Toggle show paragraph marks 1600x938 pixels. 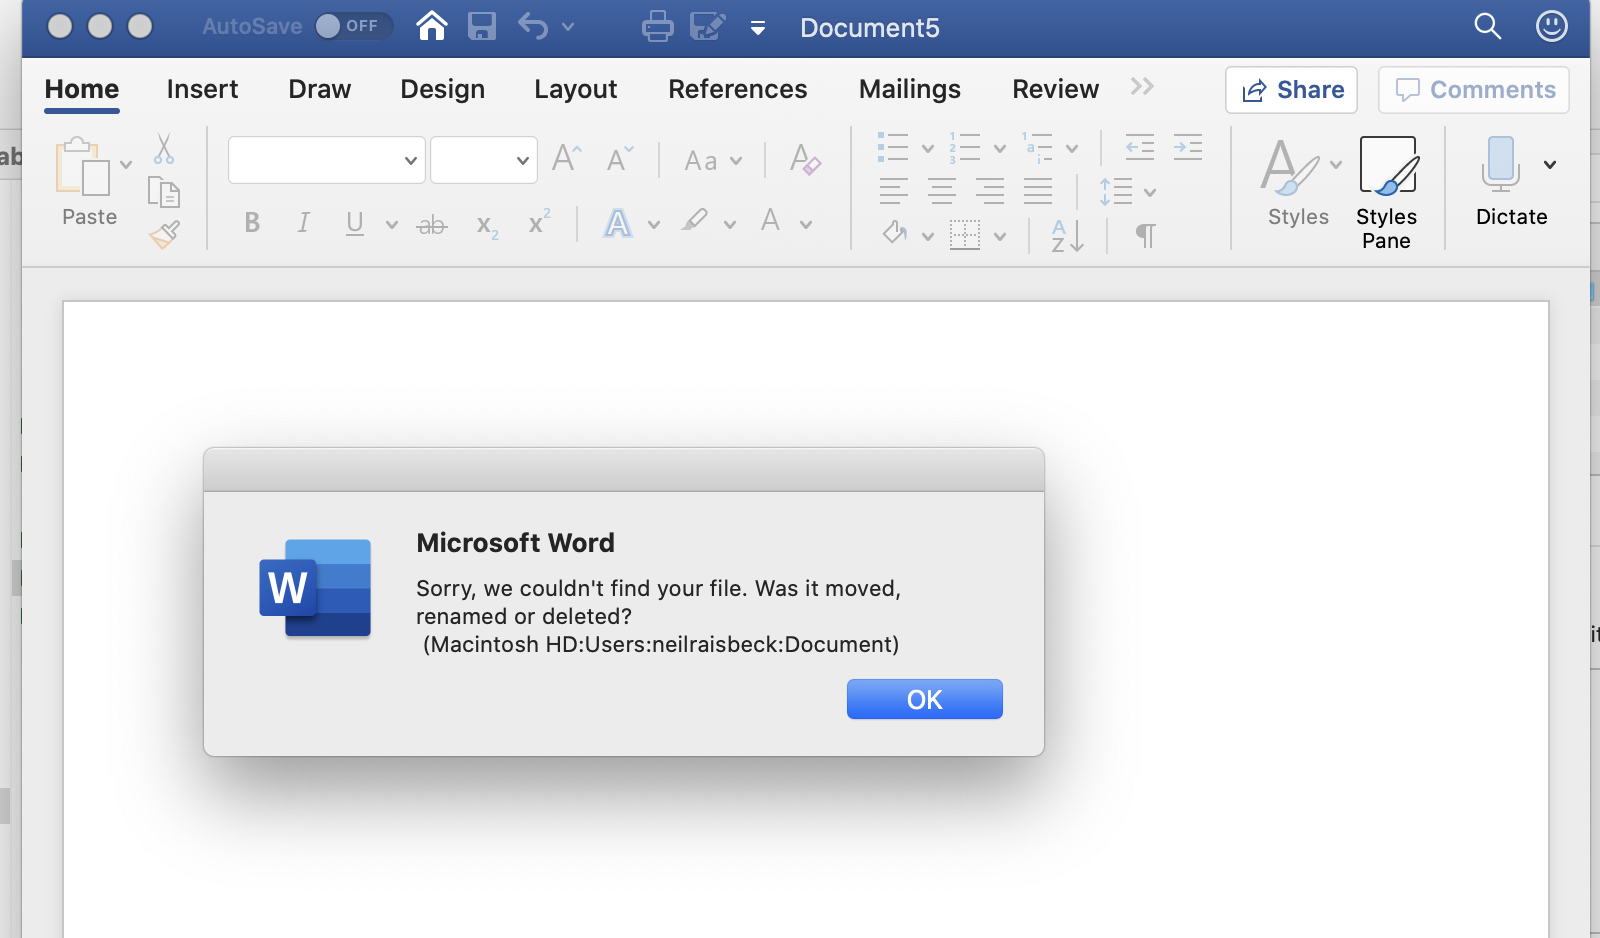pyautogui.click(x=1146, y=236)
